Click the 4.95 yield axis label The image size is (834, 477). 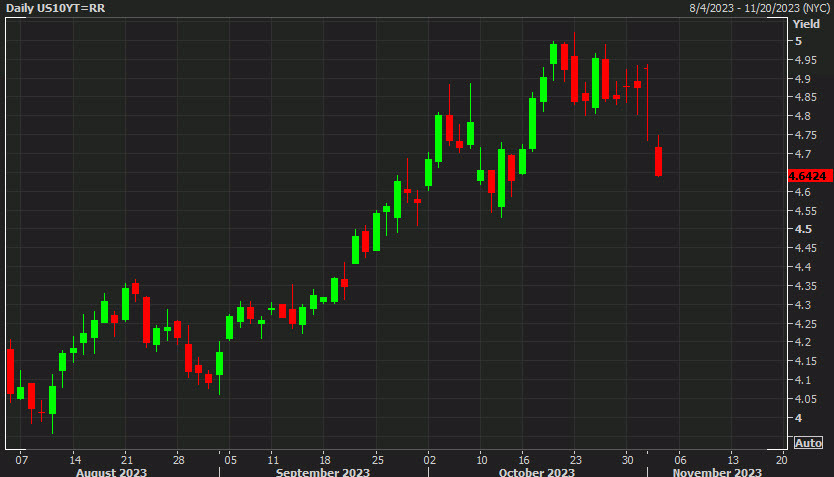805,60
